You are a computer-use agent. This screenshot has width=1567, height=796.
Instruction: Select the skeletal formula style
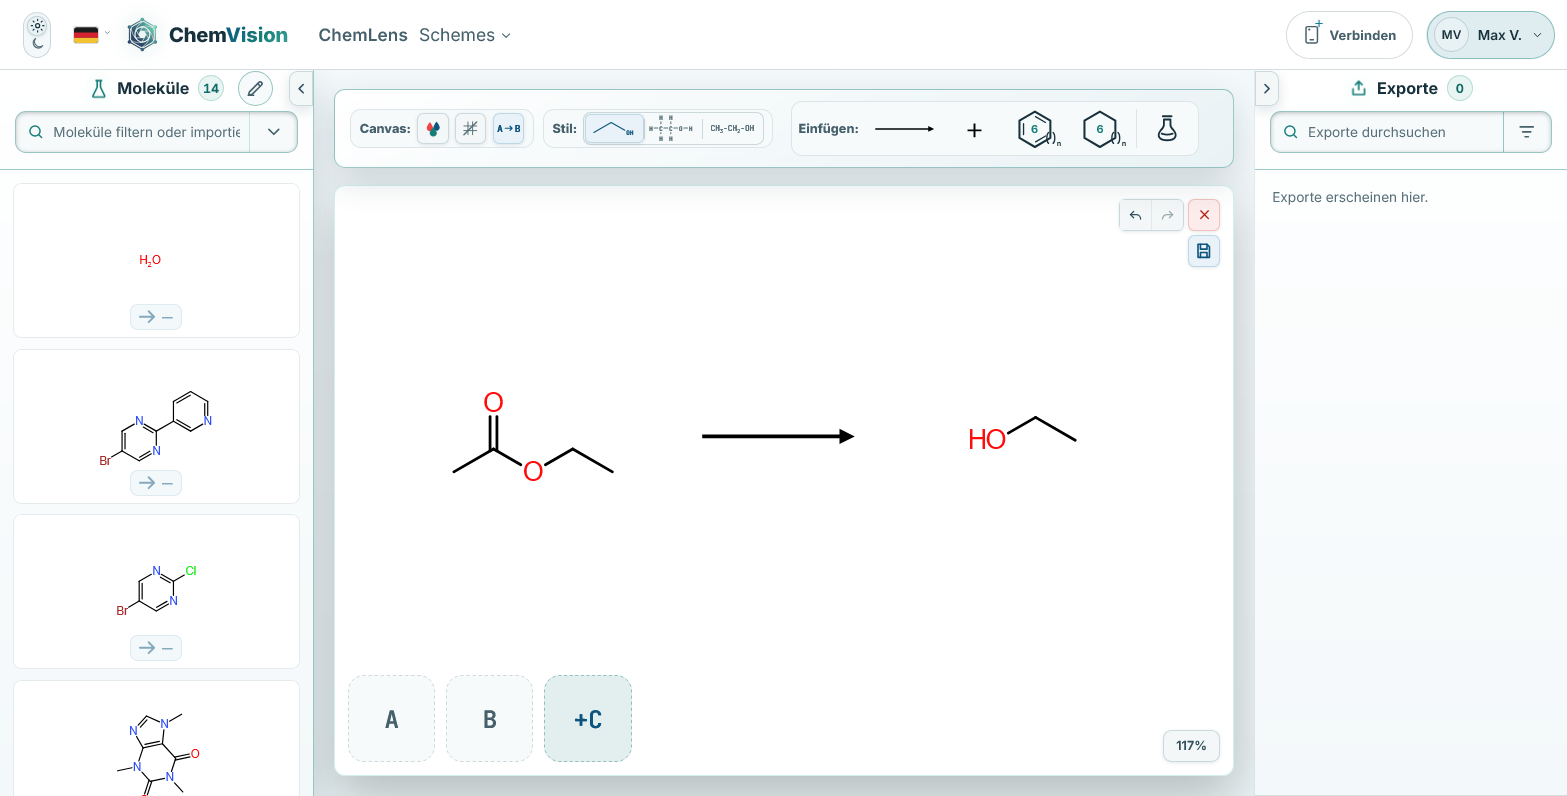pyautogui.click(x=614, y=128)
